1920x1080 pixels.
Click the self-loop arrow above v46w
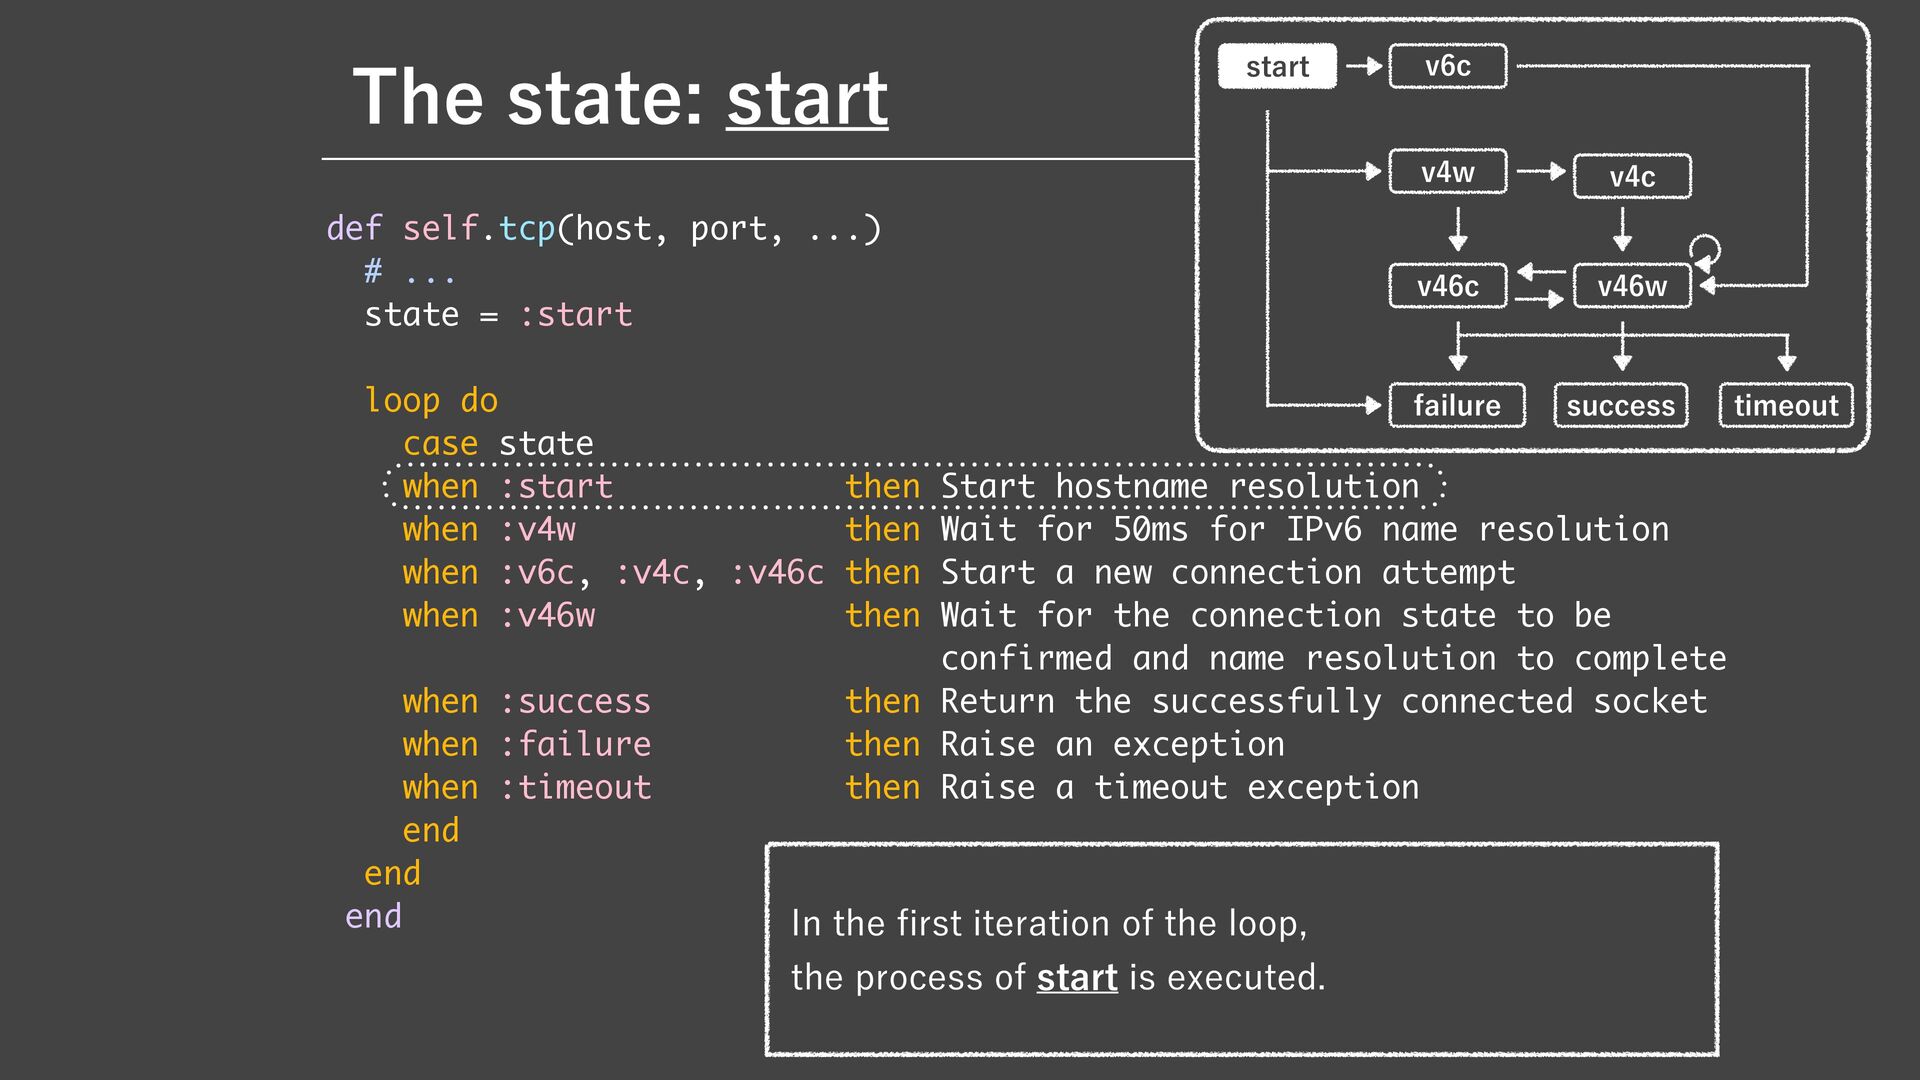coord(1705,248)
